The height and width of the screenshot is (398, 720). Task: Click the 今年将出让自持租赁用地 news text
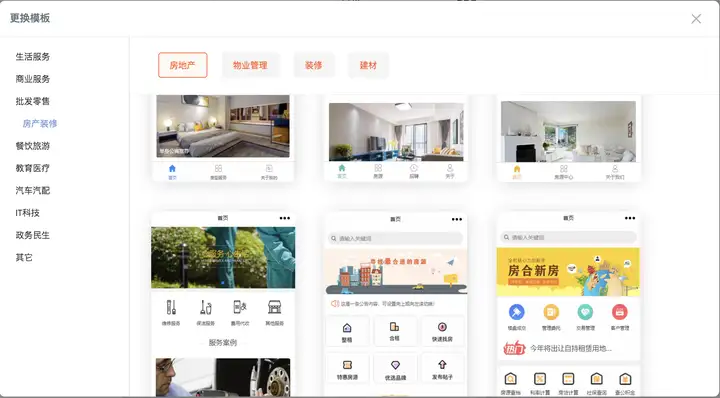tap(571, 348)
